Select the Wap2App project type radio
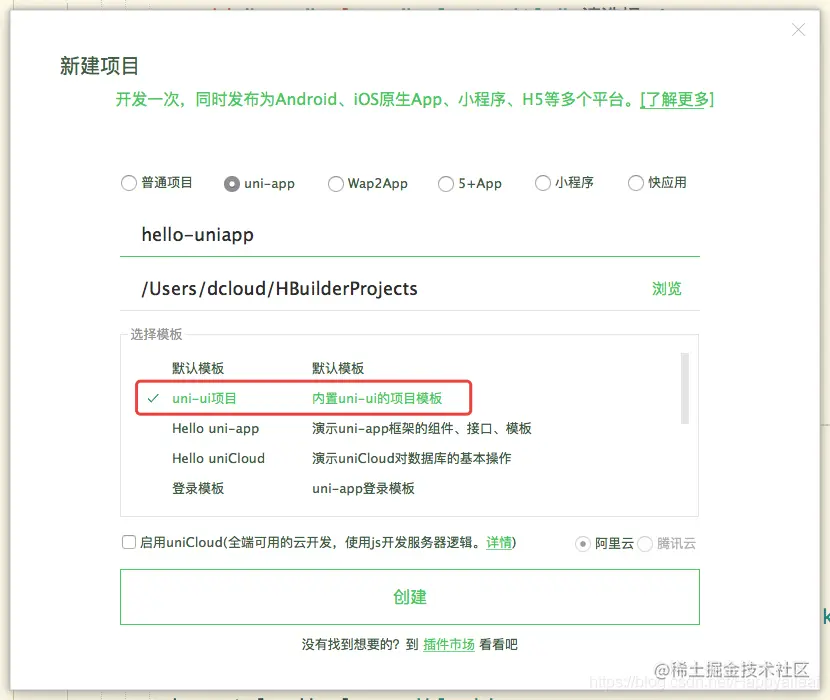This screenshot has height=700, width=830. coord(336,183)
